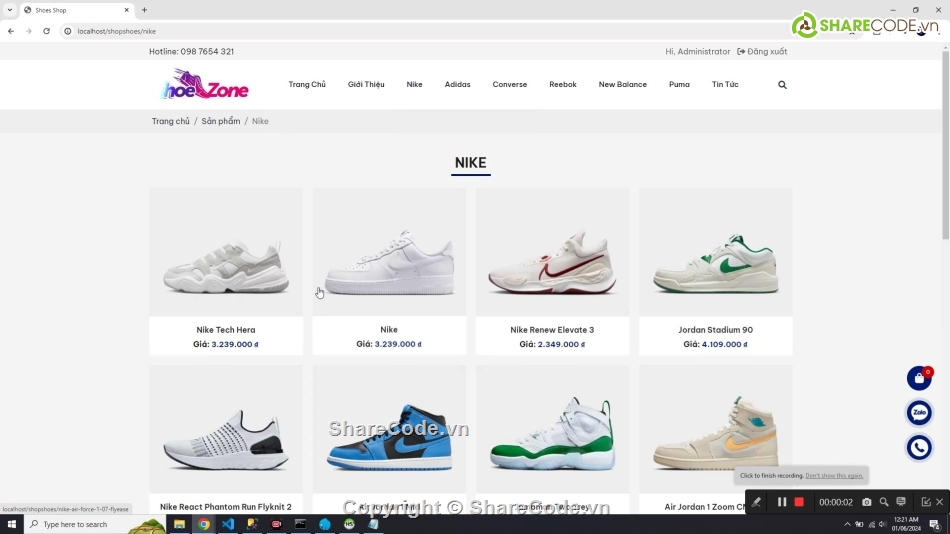Image resolution: width=950 pixels, height=534 pixels.
Task: Select New Balance in navigation bar
Action: coord(622,85)
